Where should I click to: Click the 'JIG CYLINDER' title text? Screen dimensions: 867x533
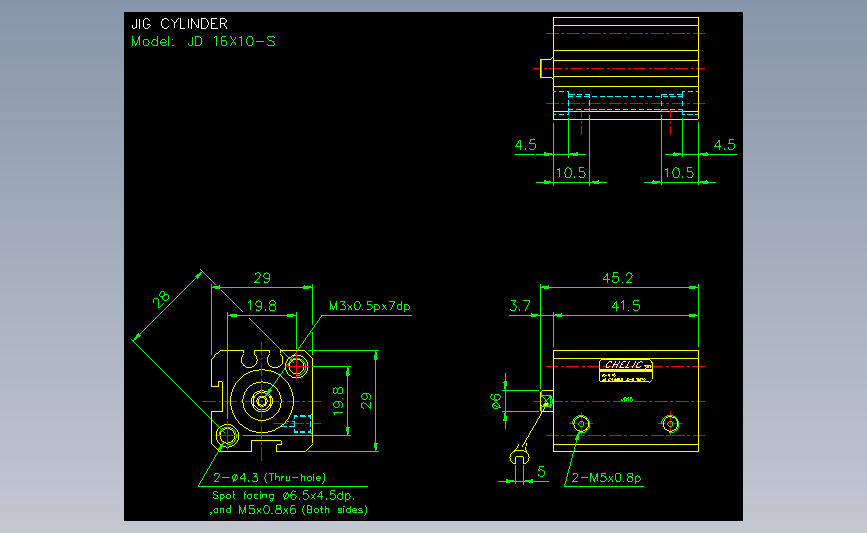[179, 24]
